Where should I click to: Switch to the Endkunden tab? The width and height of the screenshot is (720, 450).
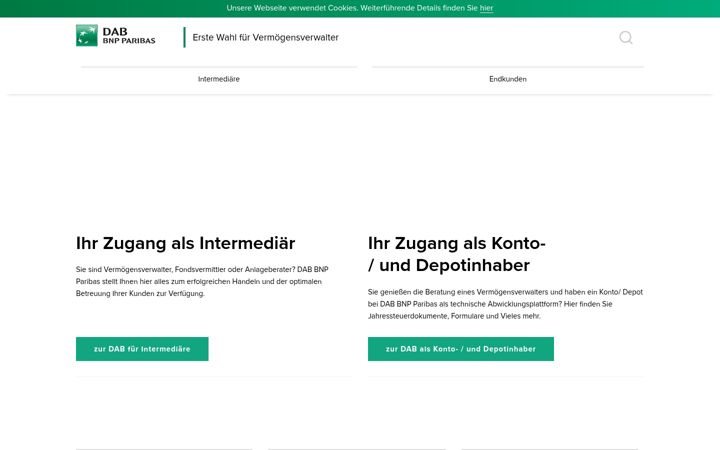click(507, 79)
